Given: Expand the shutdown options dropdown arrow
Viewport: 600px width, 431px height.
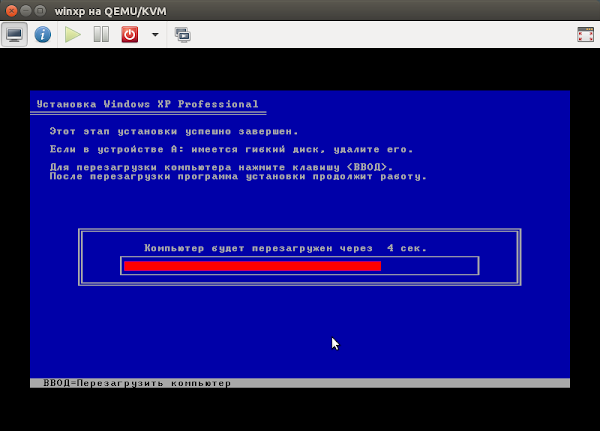Looking at the screenshot, I should tap(155, 34).
